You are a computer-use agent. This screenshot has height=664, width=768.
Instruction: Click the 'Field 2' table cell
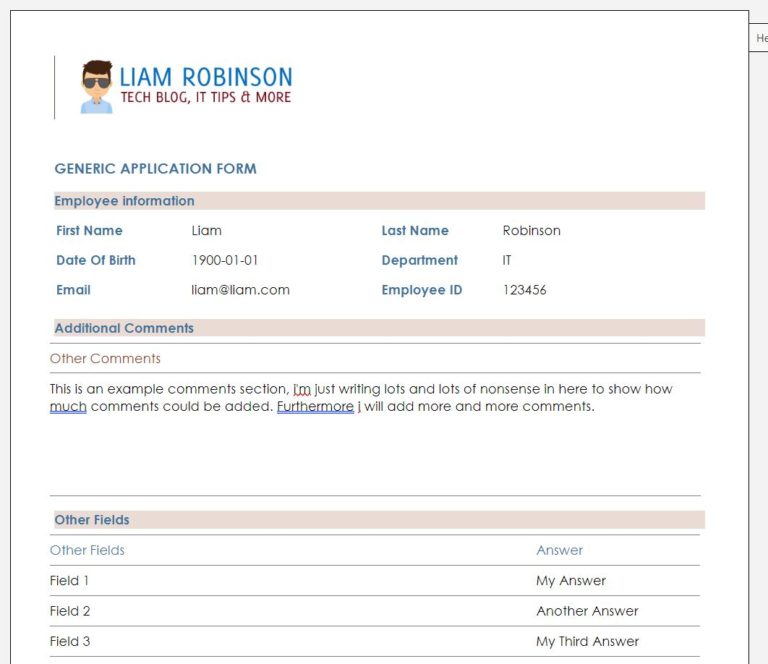pyautogui.click(x=70, y=611)
